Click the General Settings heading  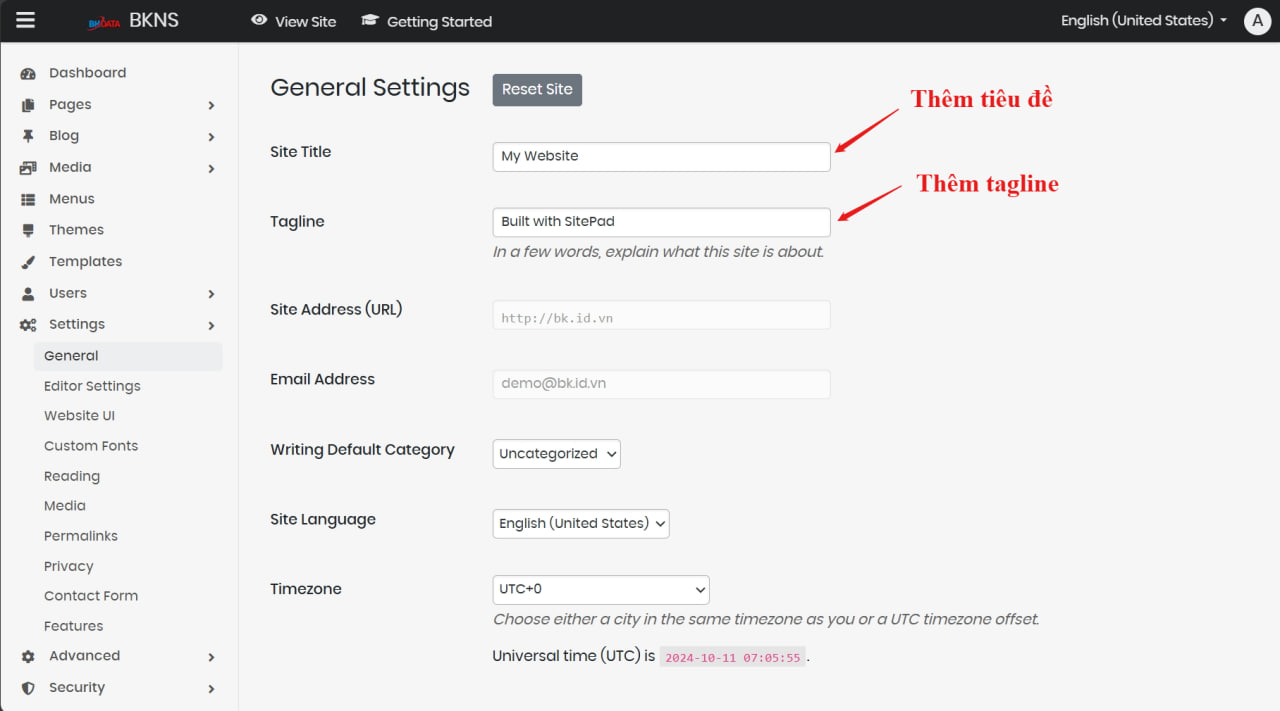[370, 88]
